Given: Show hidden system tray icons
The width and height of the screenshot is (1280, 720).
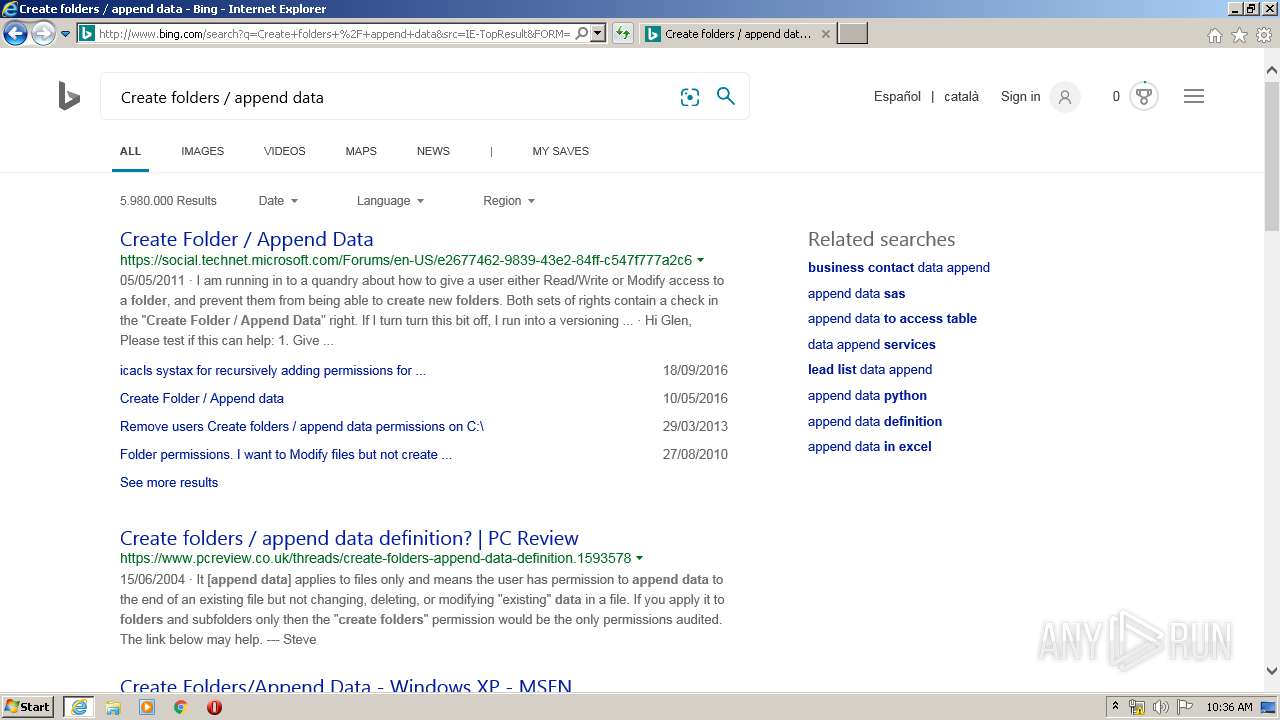Looking at the screenshot, I should (1115, 707).
